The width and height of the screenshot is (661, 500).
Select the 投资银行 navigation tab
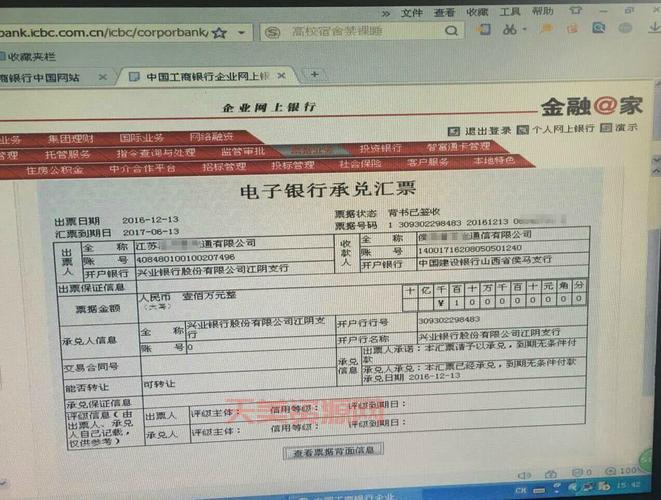[380, 148]
